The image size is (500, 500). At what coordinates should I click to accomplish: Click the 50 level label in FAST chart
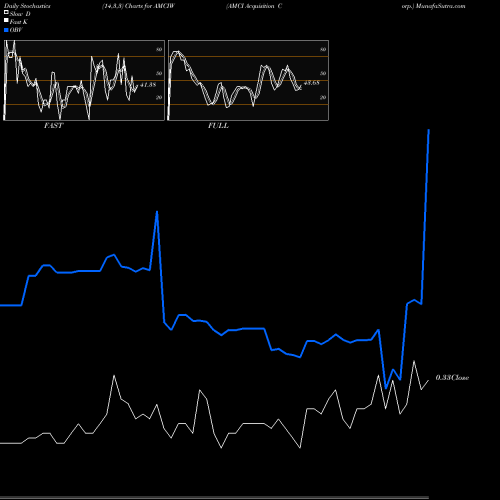pyautogui.click(x=159, y=73)
